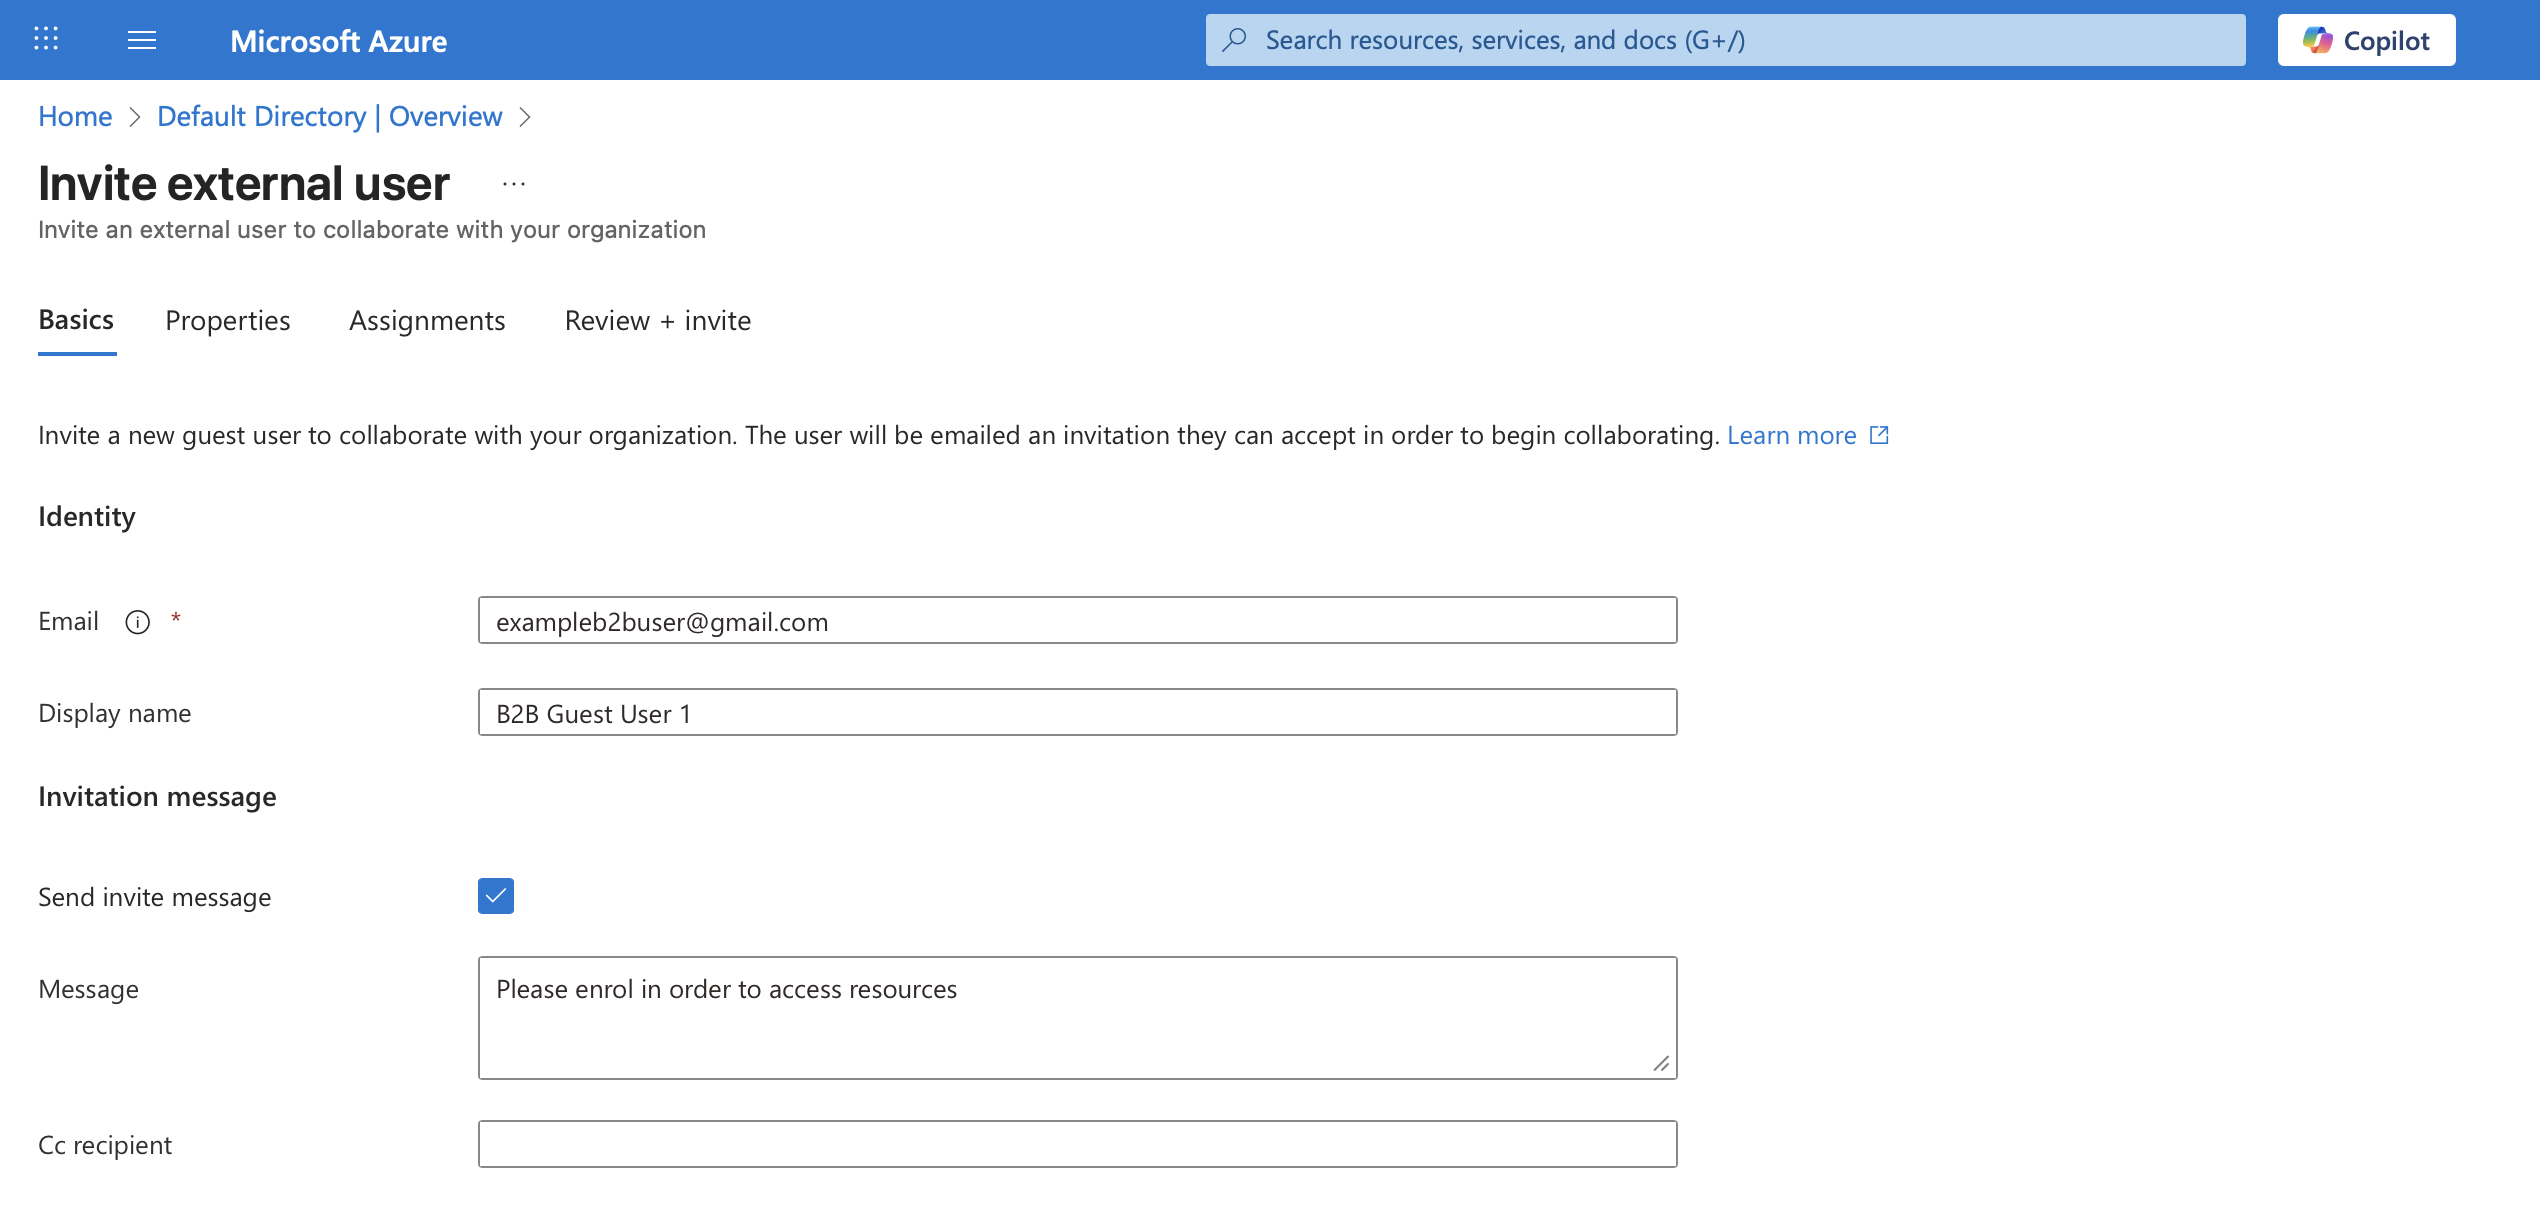Open the portal hamburger menu
The height and width of the screenshot is (1208, 2540).
coord(142,40)
